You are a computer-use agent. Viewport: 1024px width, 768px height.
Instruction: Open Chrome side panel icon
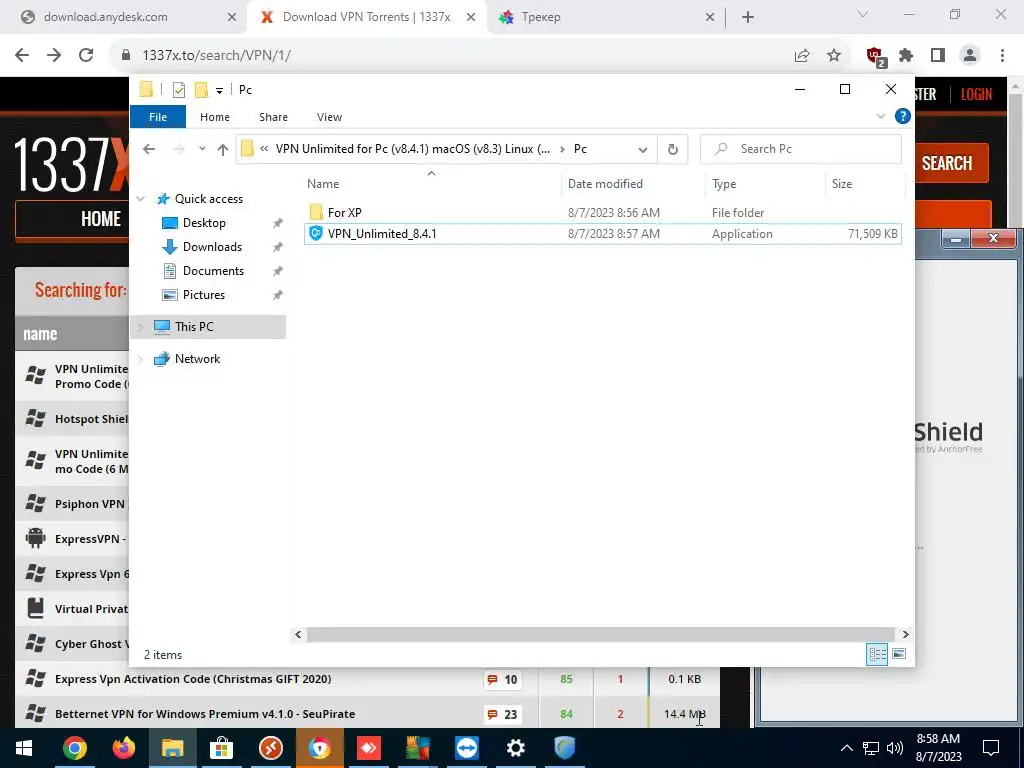pyautogui.click(x=938, y=56)
